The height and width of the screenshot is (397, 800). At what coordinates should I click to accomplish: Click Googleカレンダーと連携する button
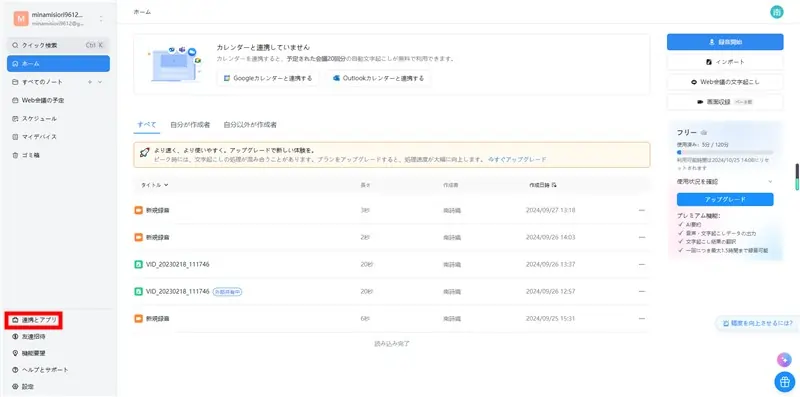click(x=268, y=78)
